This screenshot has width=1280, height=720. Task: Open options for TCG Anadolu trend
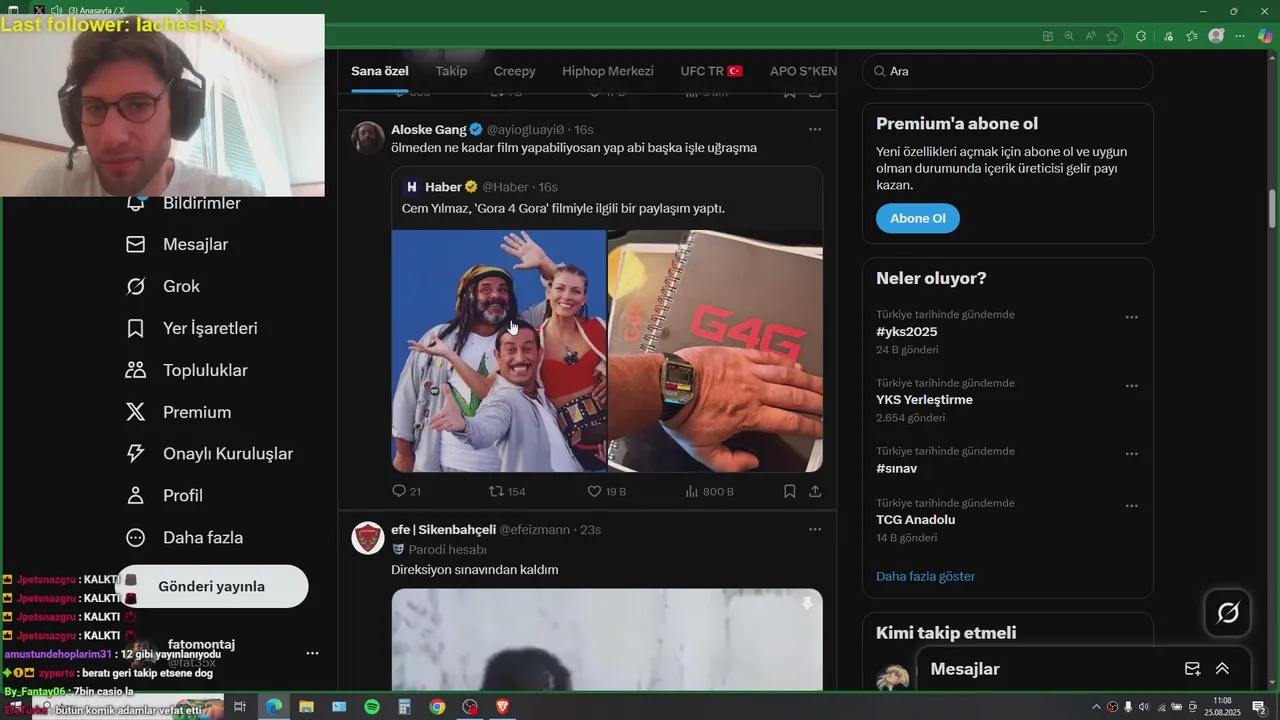pyautogui.click(x=1131, y=506)
